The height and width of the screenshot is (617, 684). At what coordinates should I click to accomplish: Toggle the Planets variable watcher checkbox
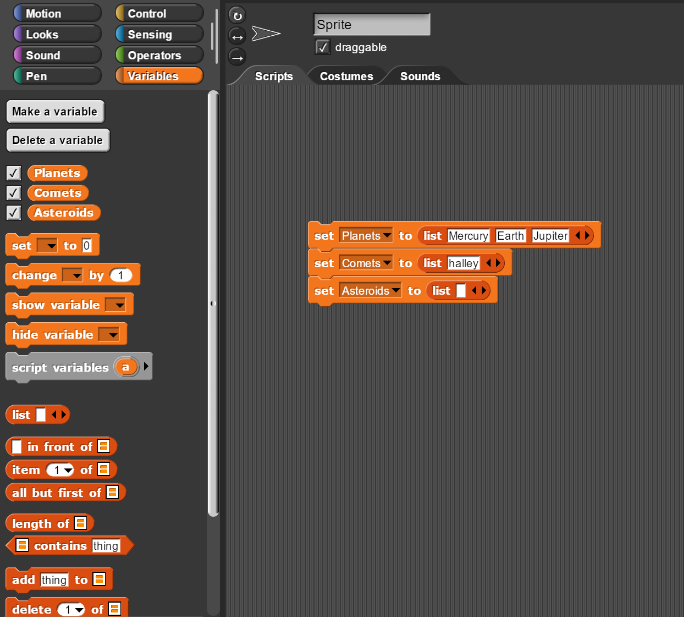pyautogui.click(x=14, y=173)
